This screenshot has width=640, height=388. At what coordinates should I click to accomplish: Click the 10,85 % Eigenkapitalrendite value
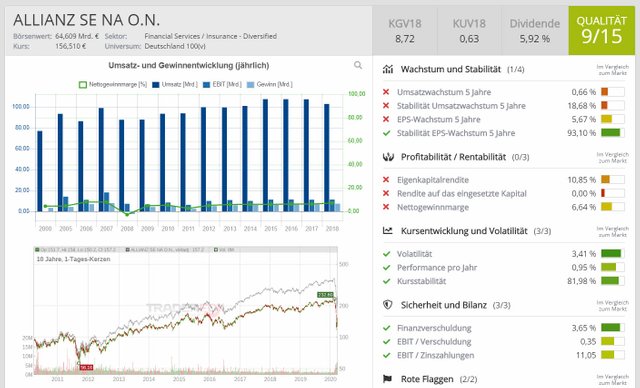(x=582, y=180)
